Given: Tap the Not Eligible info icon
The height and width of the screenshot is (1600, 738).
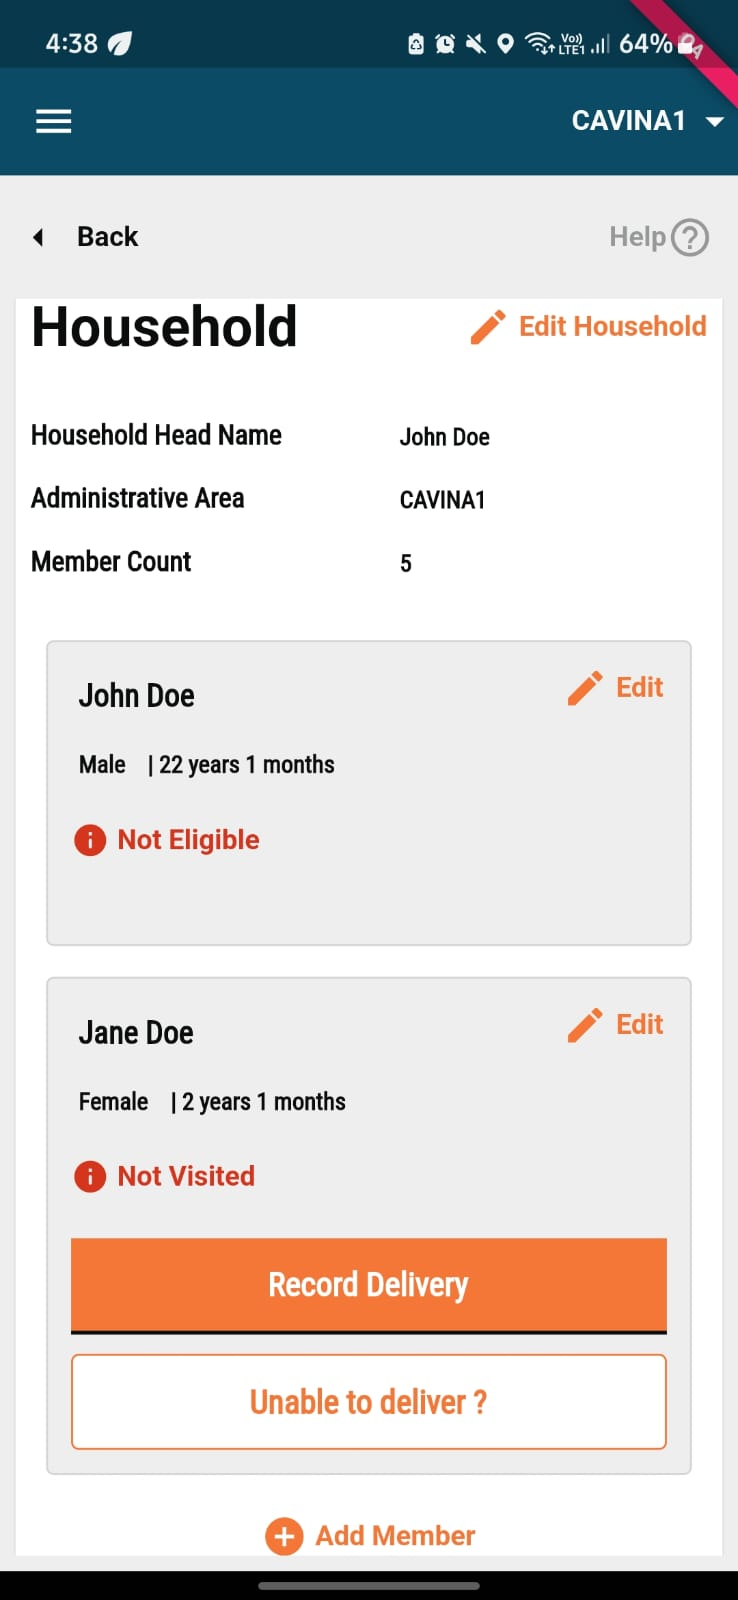Looking at the screenshot, I should [x=90, y=840].
